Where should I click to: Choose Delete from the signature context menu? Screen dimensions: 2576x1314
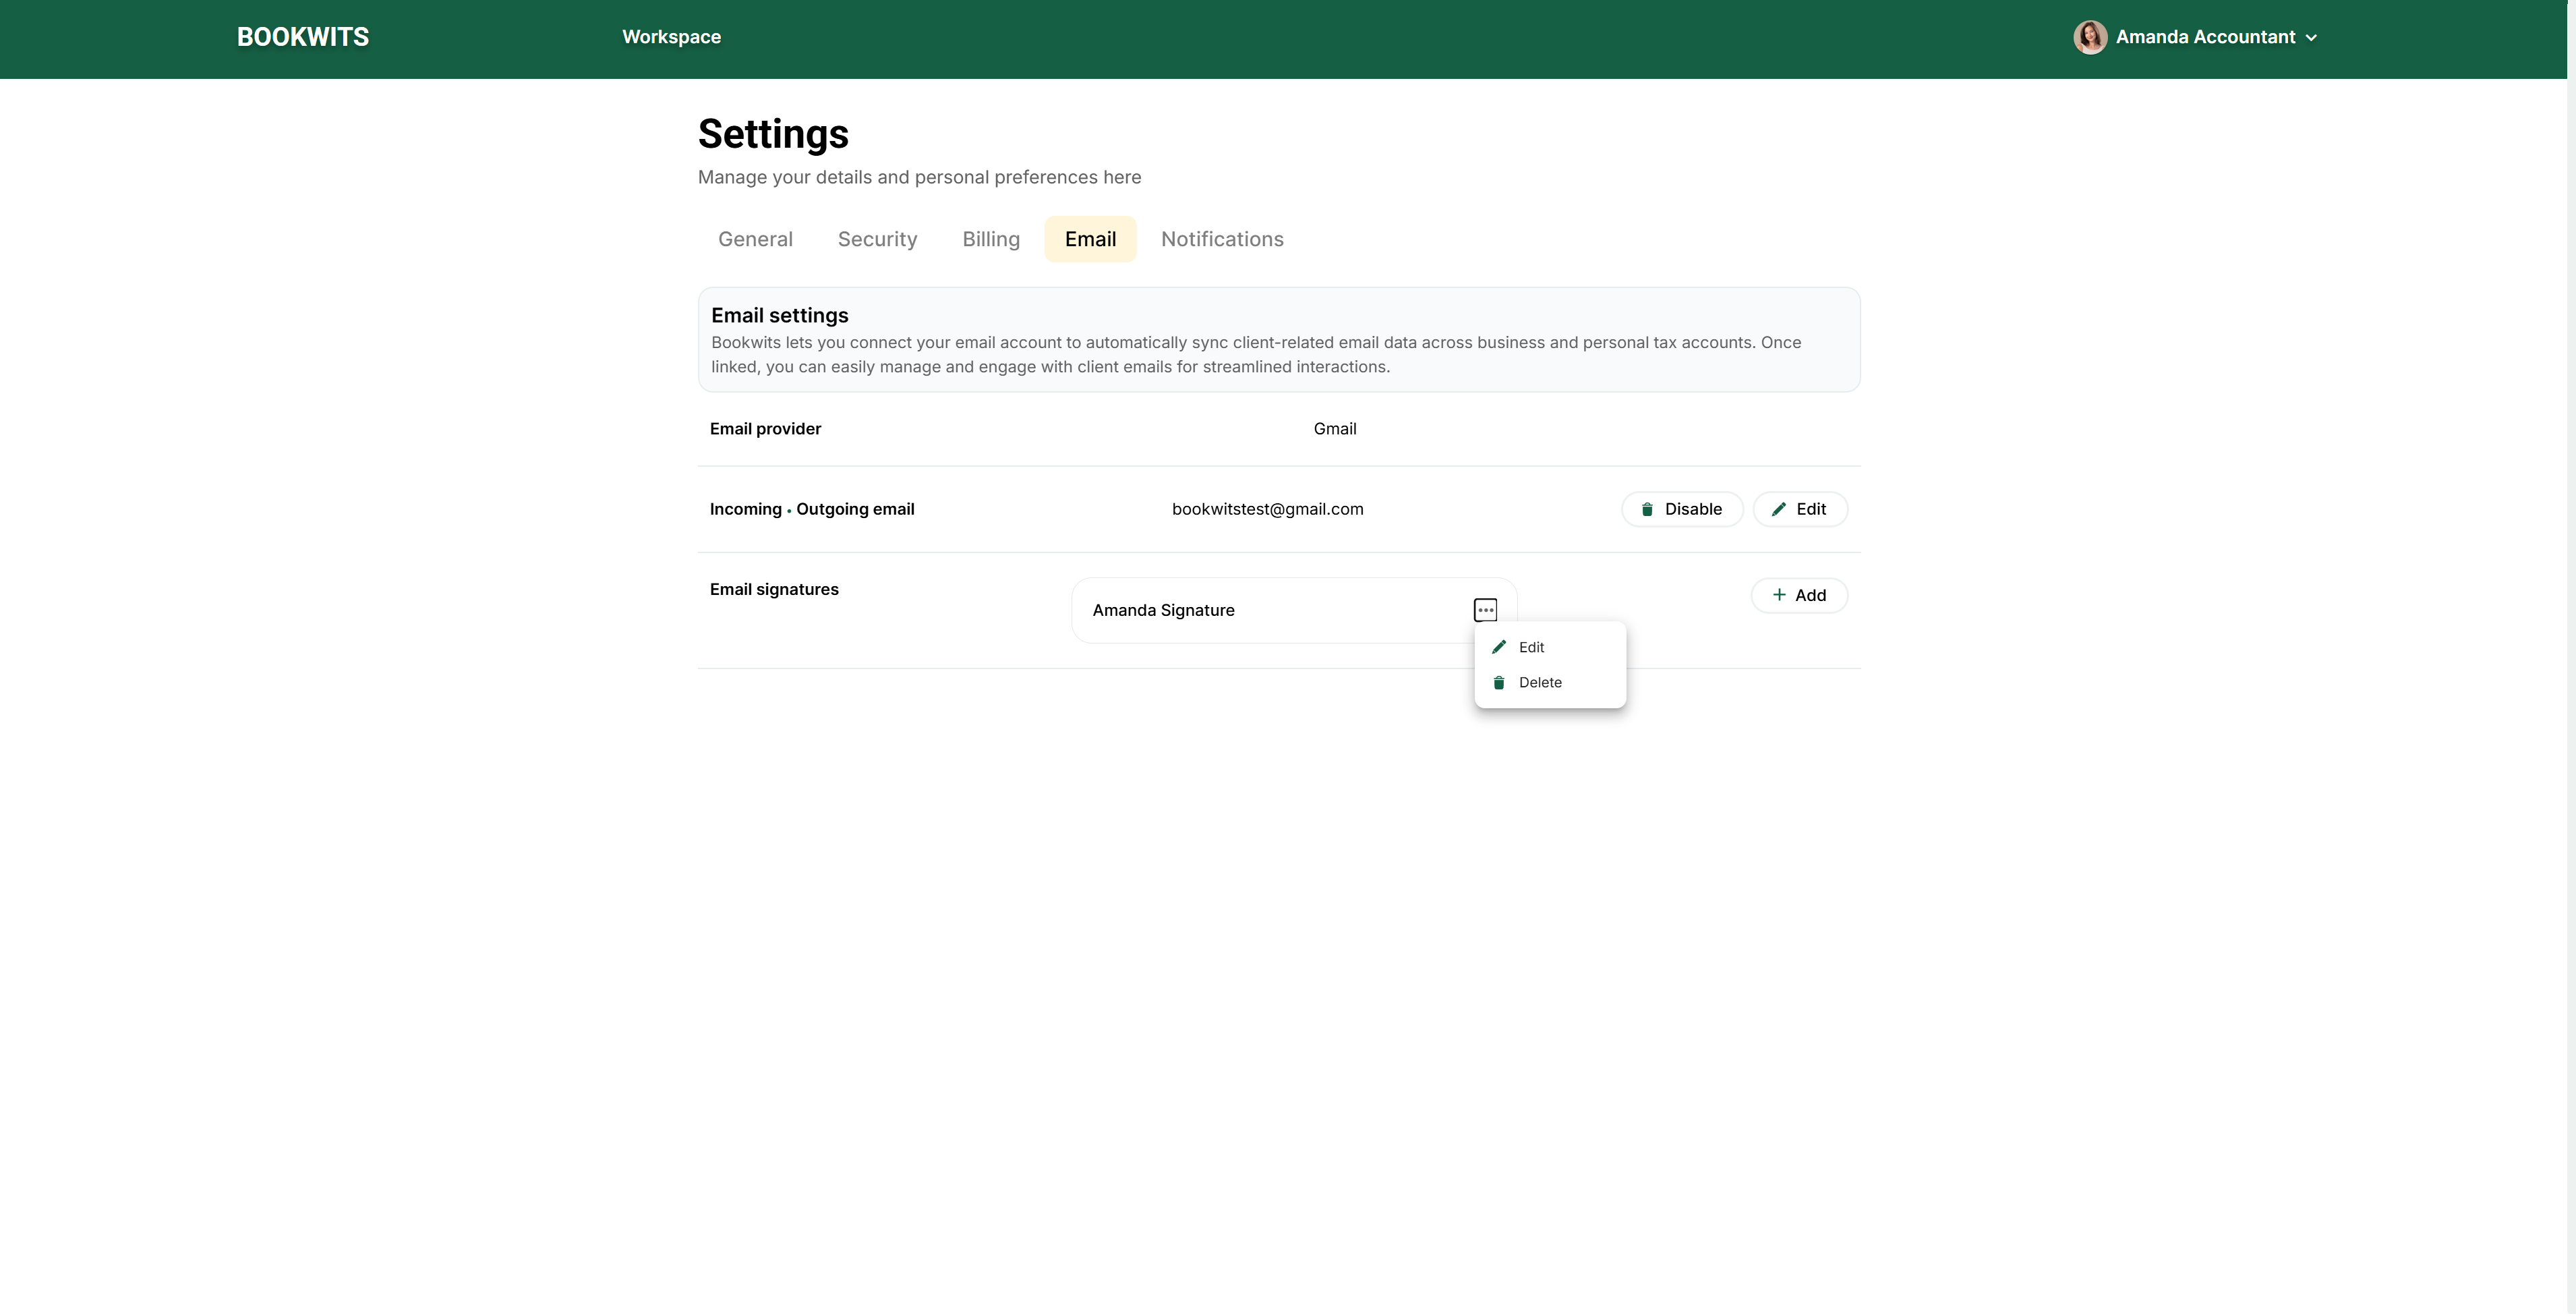(1539, 682)
